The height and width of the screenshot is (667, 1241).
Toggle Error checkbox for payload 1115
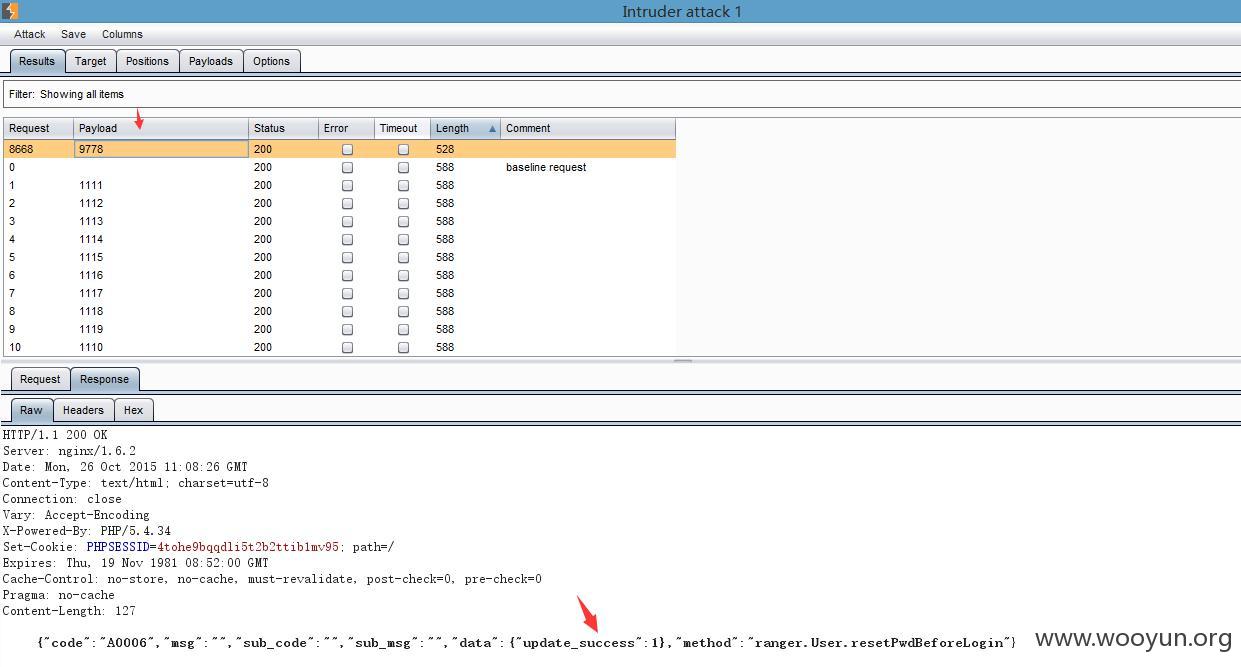coord(347,257)
